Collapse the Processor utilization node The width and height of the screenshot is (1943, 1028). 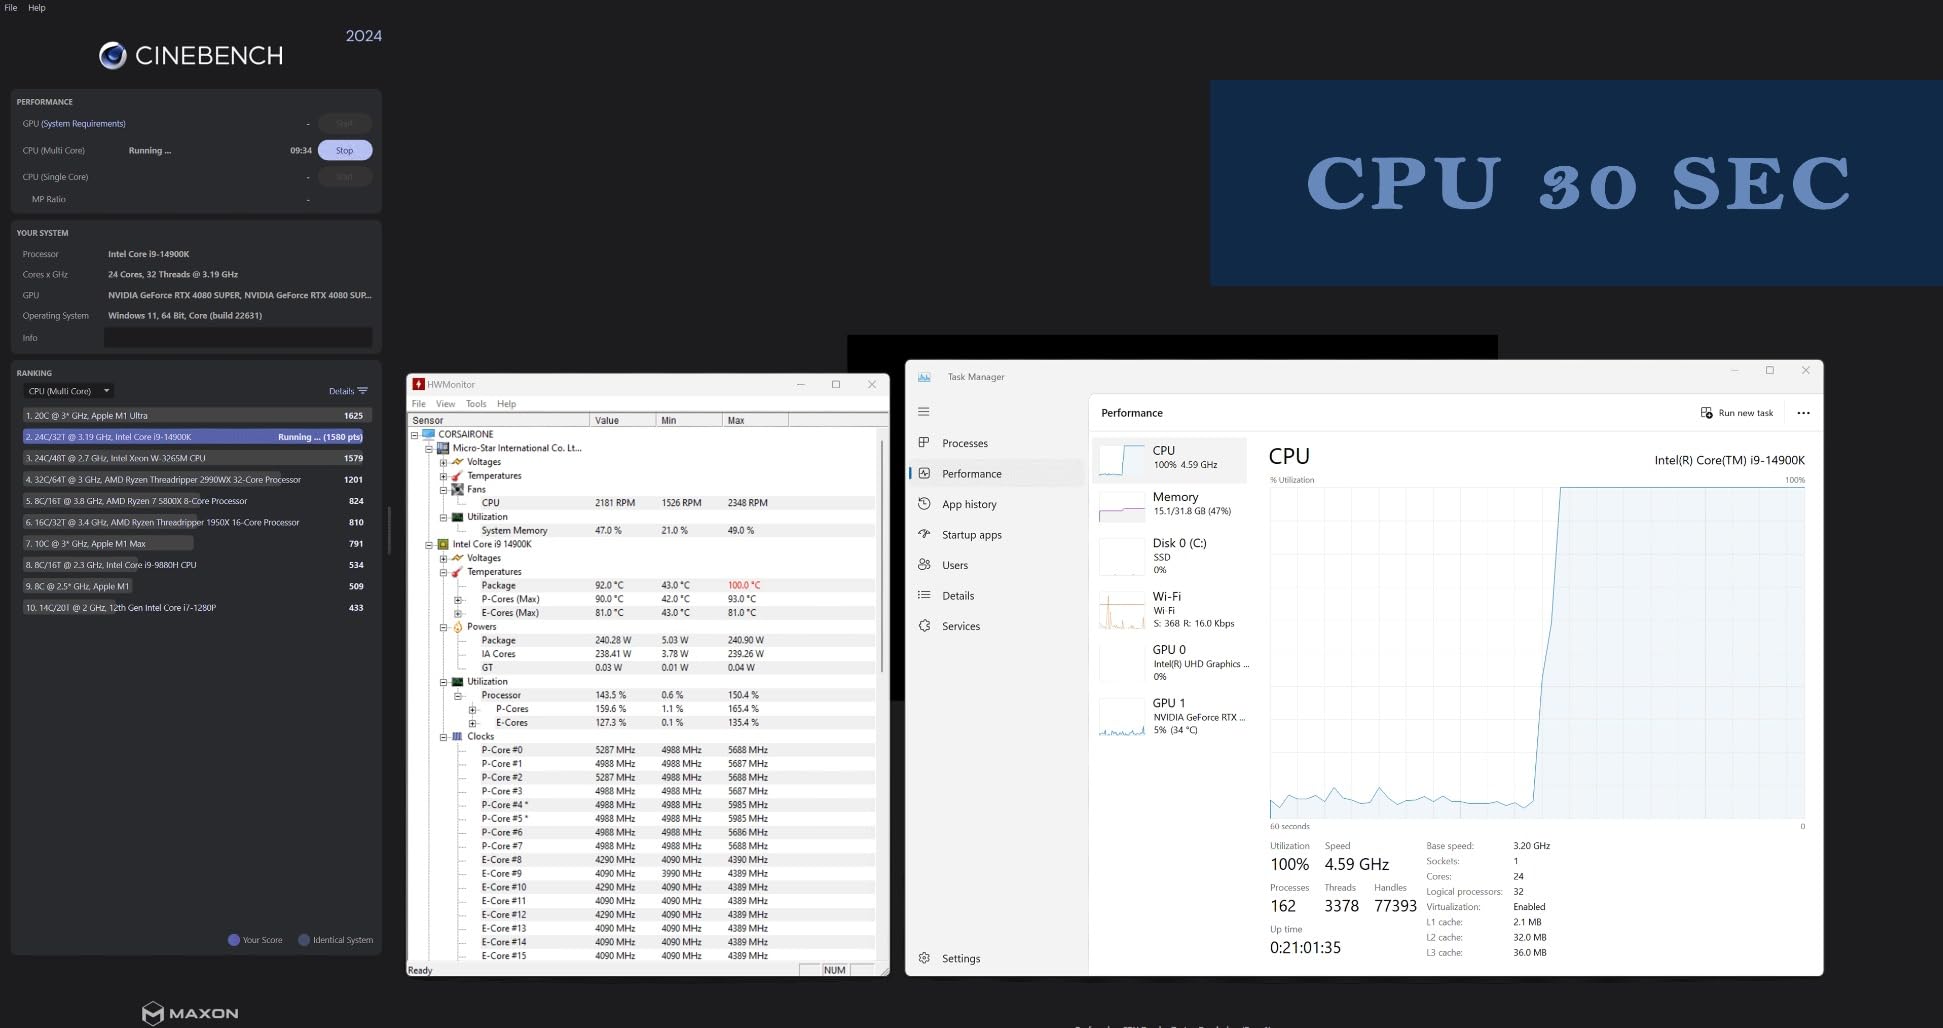[x=458, y=695]
